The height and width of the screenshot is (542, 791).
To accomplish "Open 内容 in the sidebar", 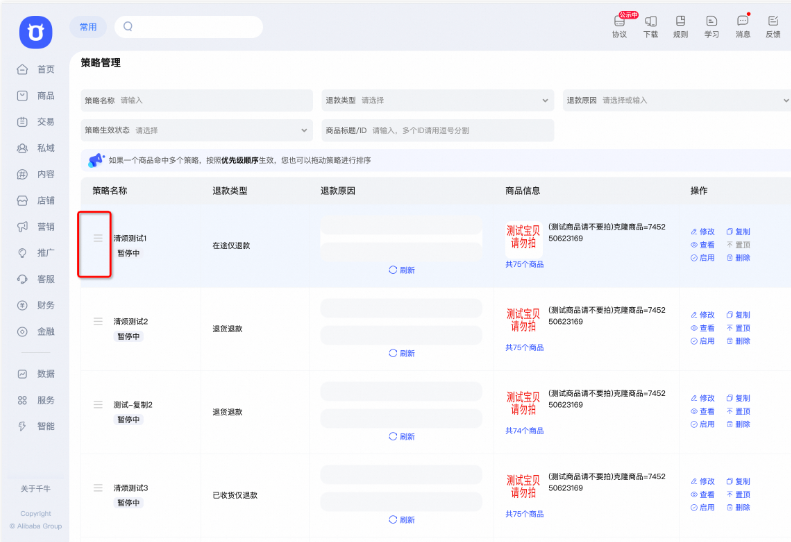I will tap(35, 174).
